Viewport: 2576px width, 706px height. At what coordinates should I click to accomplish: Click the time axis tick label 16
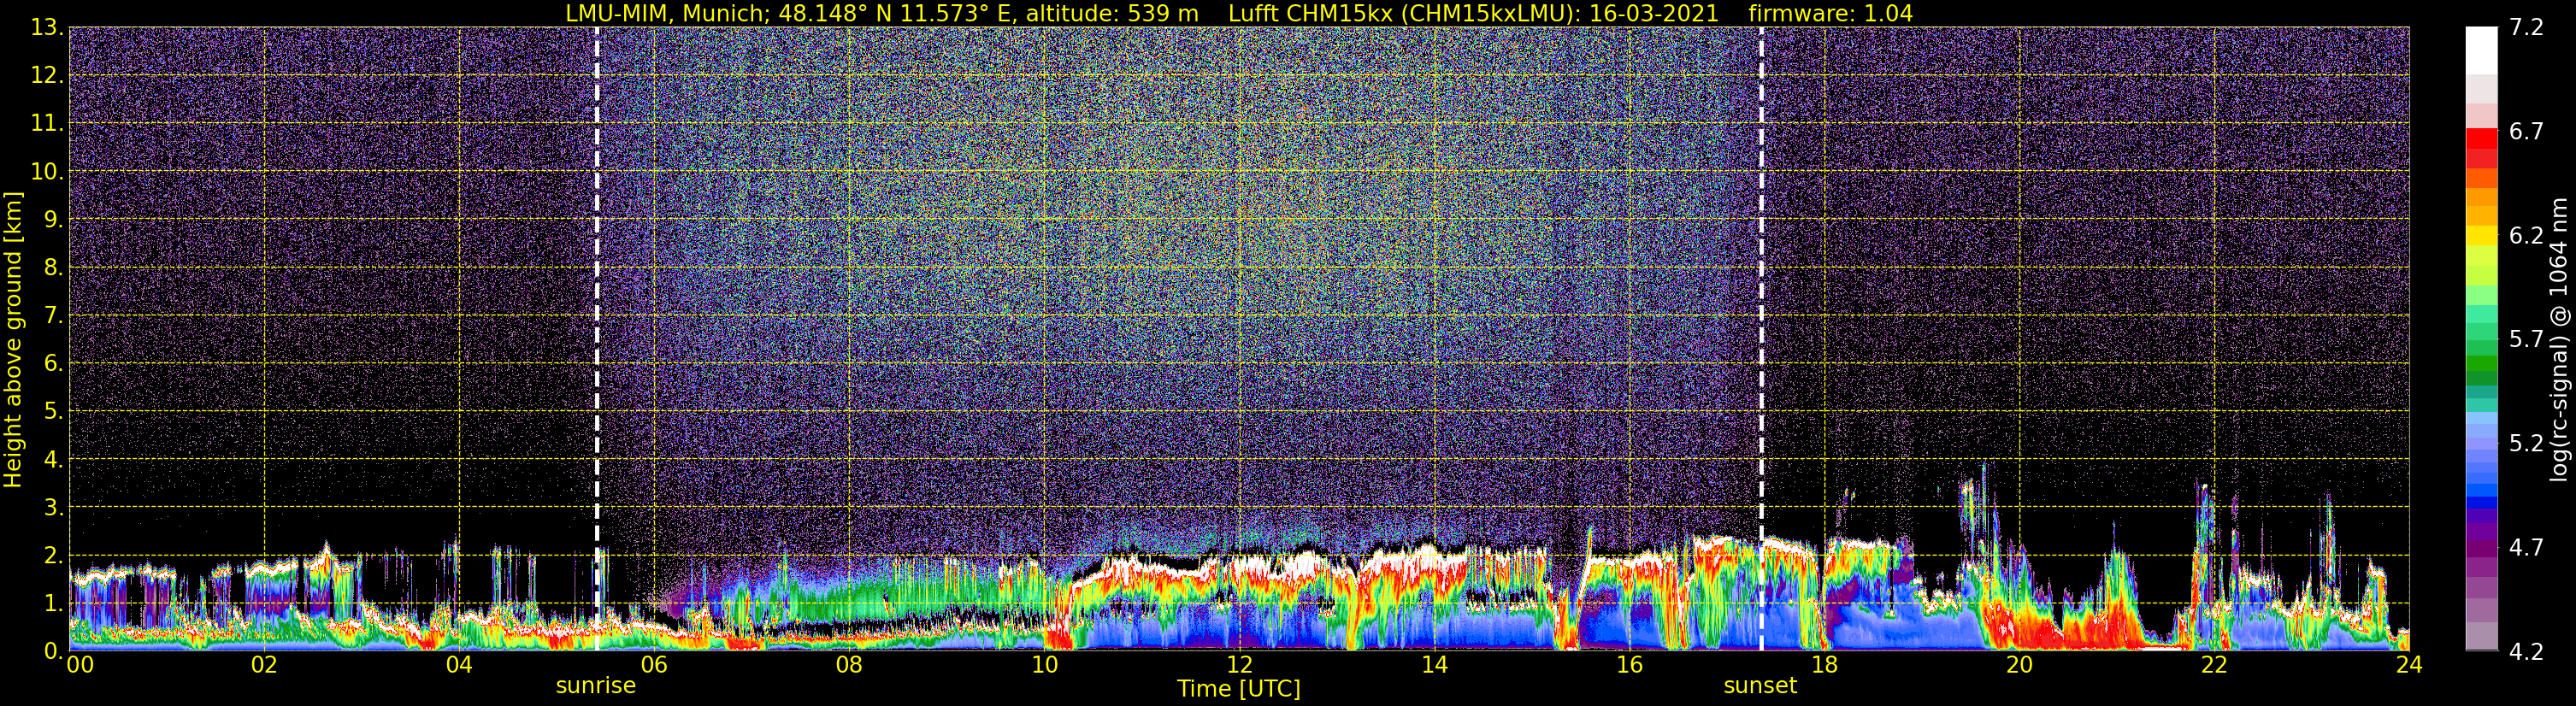(x=1629, y=666)
